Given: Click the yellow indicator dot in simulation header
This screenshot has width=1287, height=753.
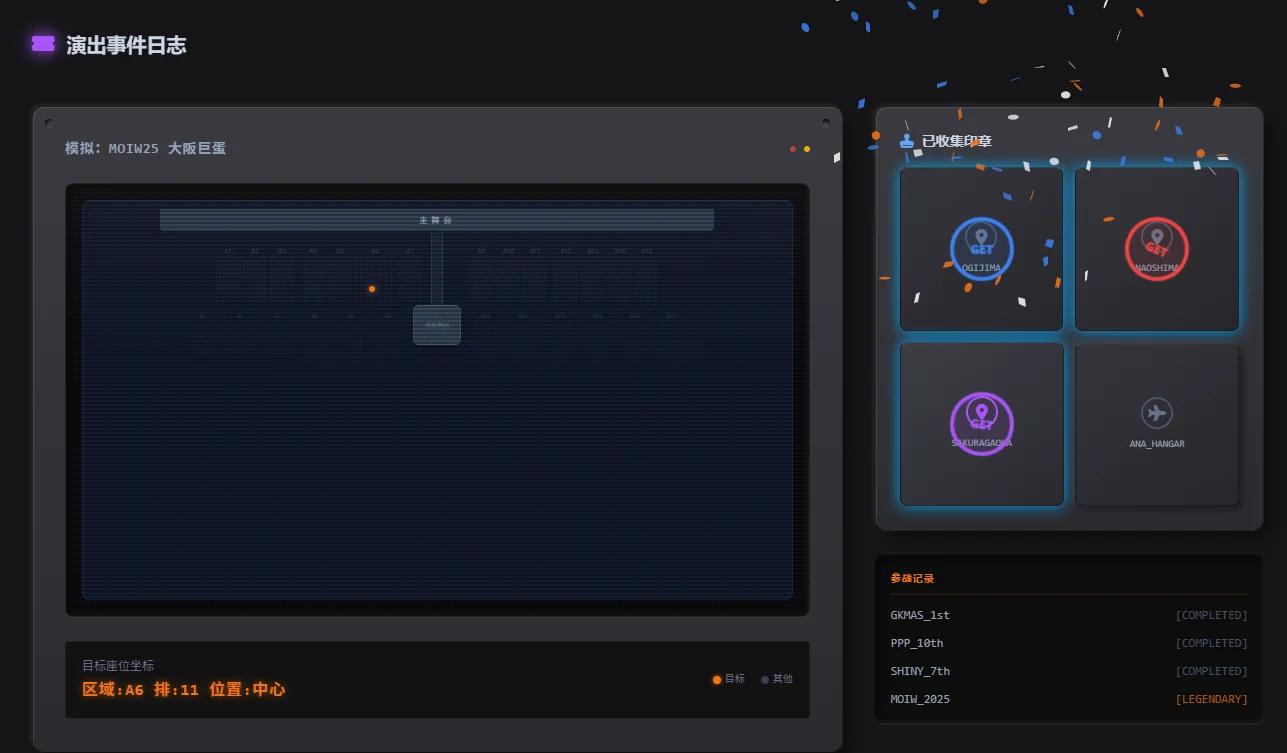Looking at the screenshot, I should click(x=807, y=149).
